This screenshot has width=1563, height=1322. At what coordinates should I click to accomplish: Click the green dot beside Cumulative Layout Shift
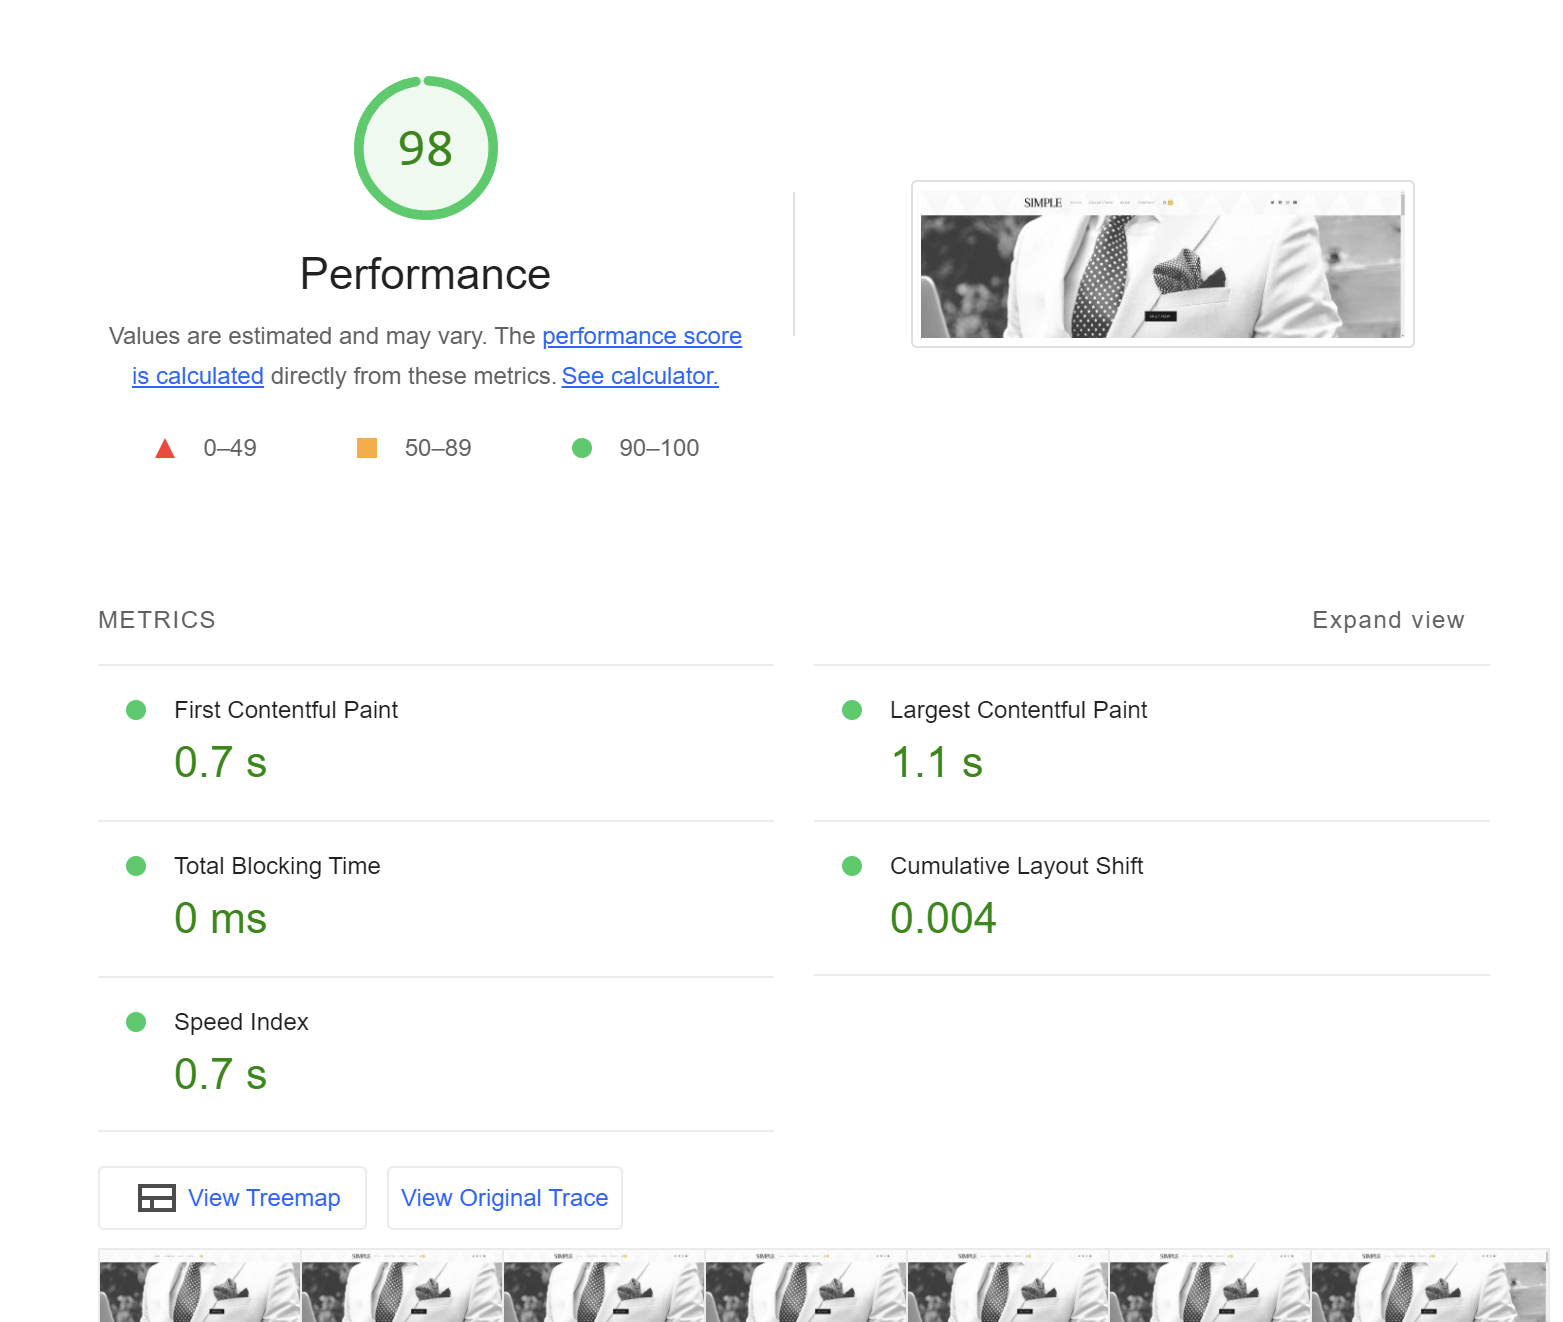coord(852,866)
